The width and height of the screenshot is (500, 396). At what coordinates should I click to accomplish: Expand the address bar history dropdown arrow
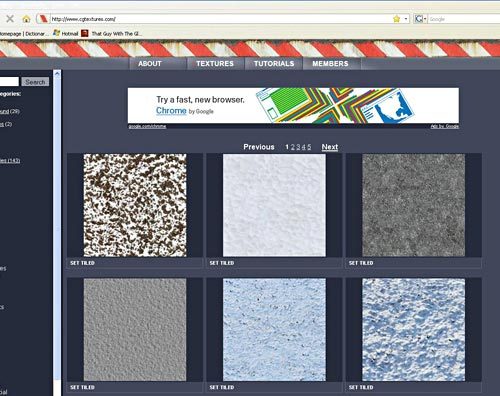coord(406,19)
